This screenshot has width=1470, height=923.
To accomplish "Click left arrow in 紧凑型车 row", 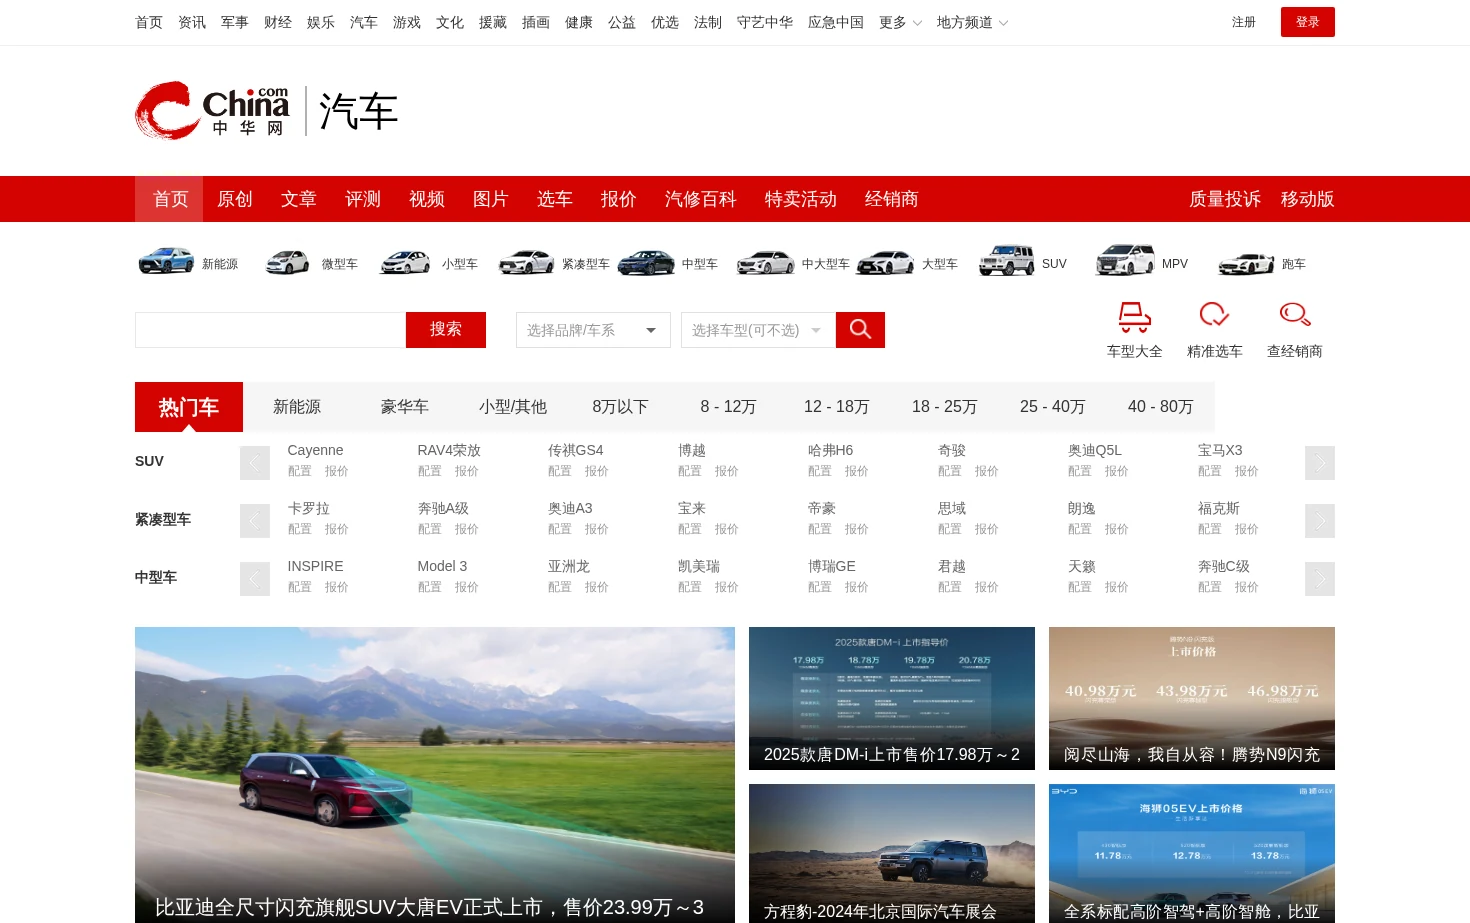I will coord(255,521).
